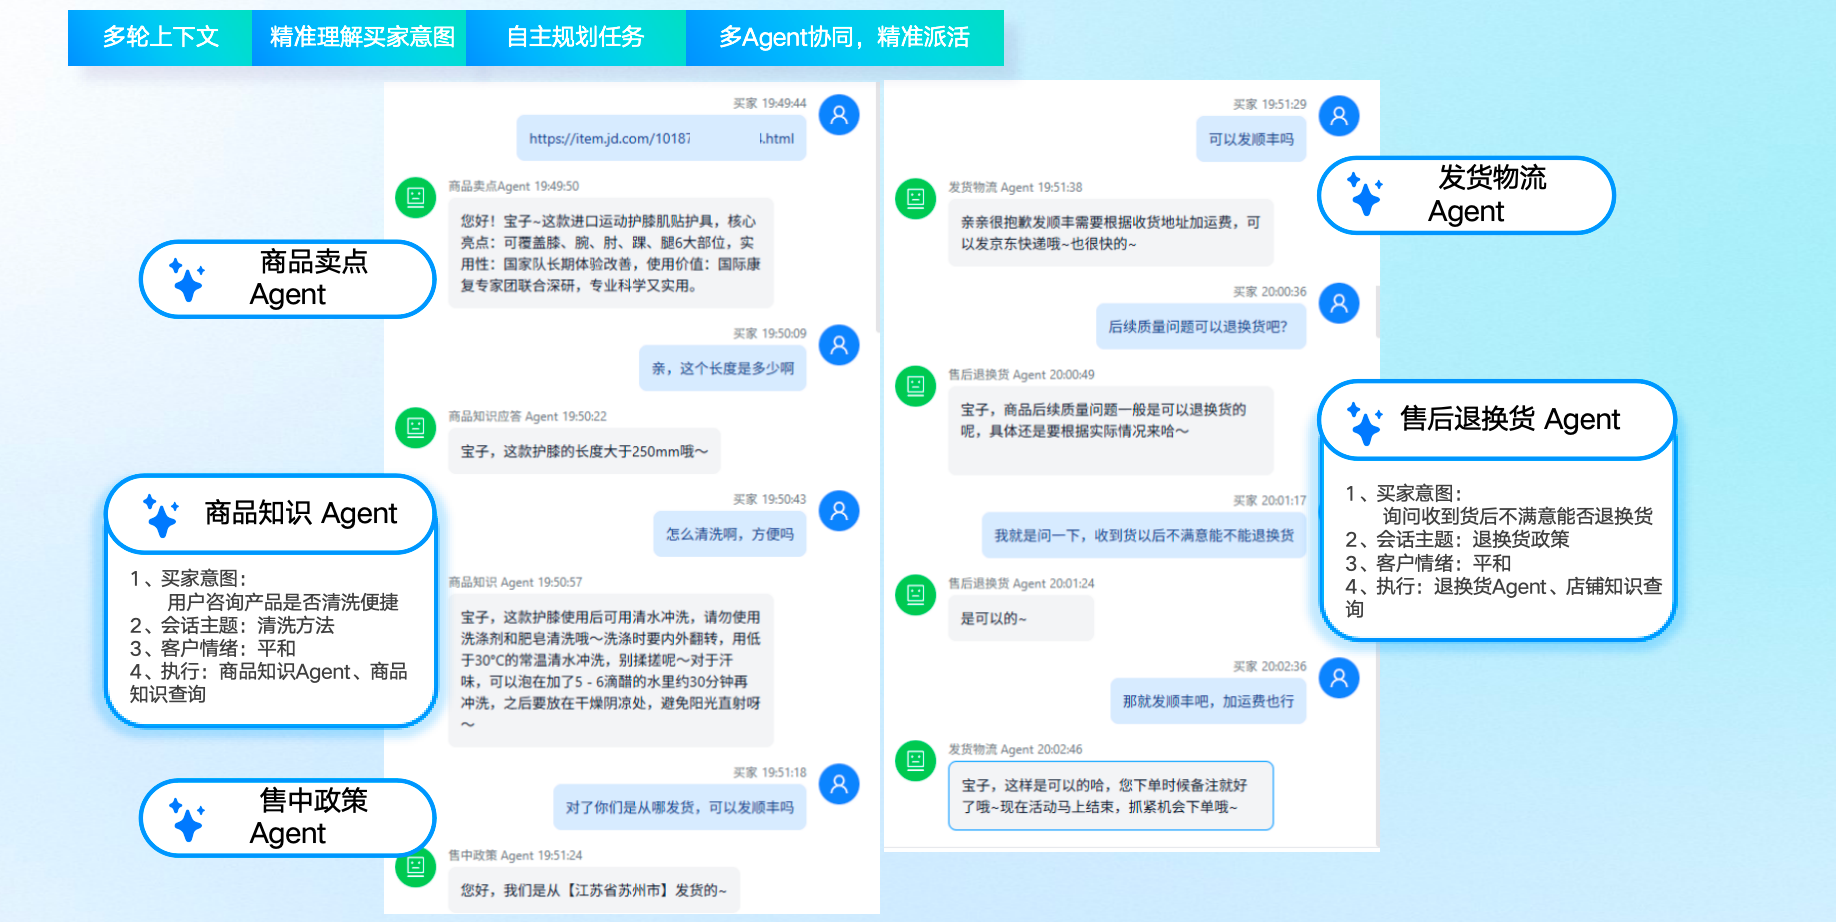The image size is (1836, 922).
Task: Select the 多Agent协同，精准派活 tab
Action: click(x=845, y=36)
